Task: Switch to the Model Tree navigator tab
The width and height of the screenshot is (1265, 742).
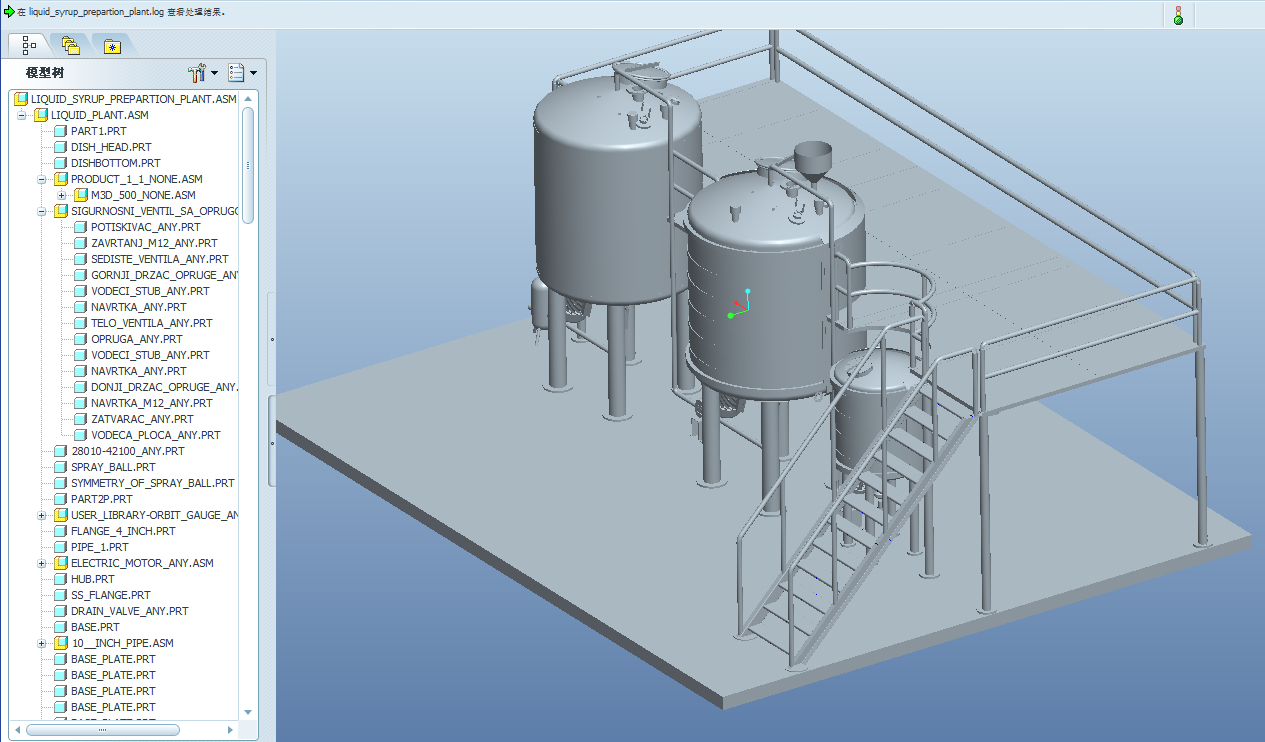Action: [x=28, y=45]
